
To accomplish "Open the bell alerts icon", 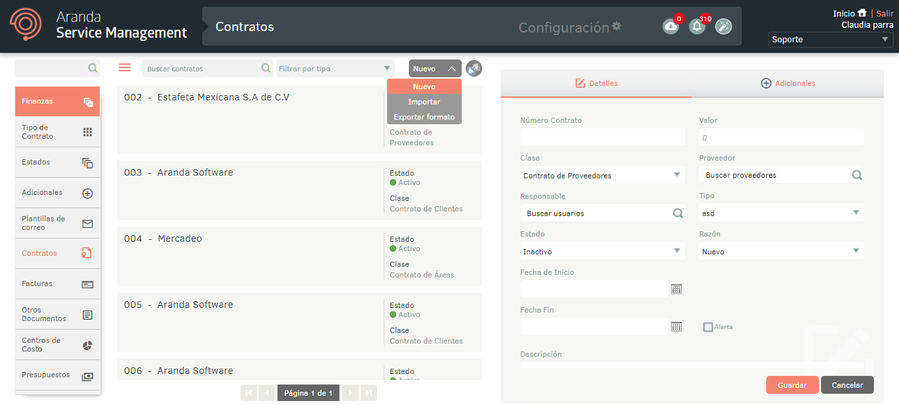I will 697,26.
